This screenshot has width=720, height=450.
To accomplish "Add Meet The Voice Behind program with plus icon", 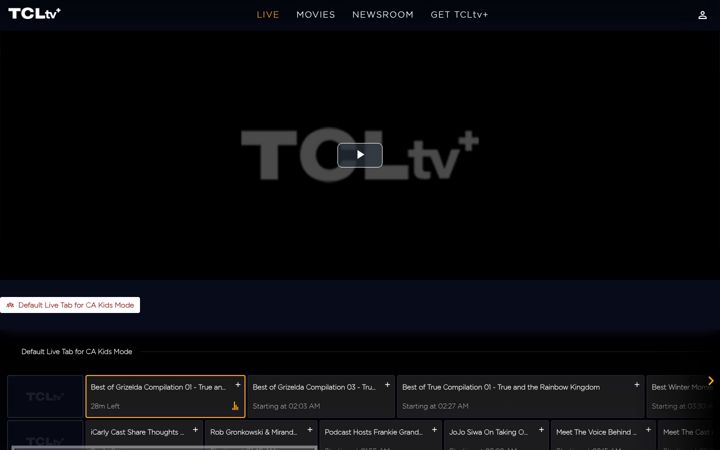I will click(x=648, y=430).
